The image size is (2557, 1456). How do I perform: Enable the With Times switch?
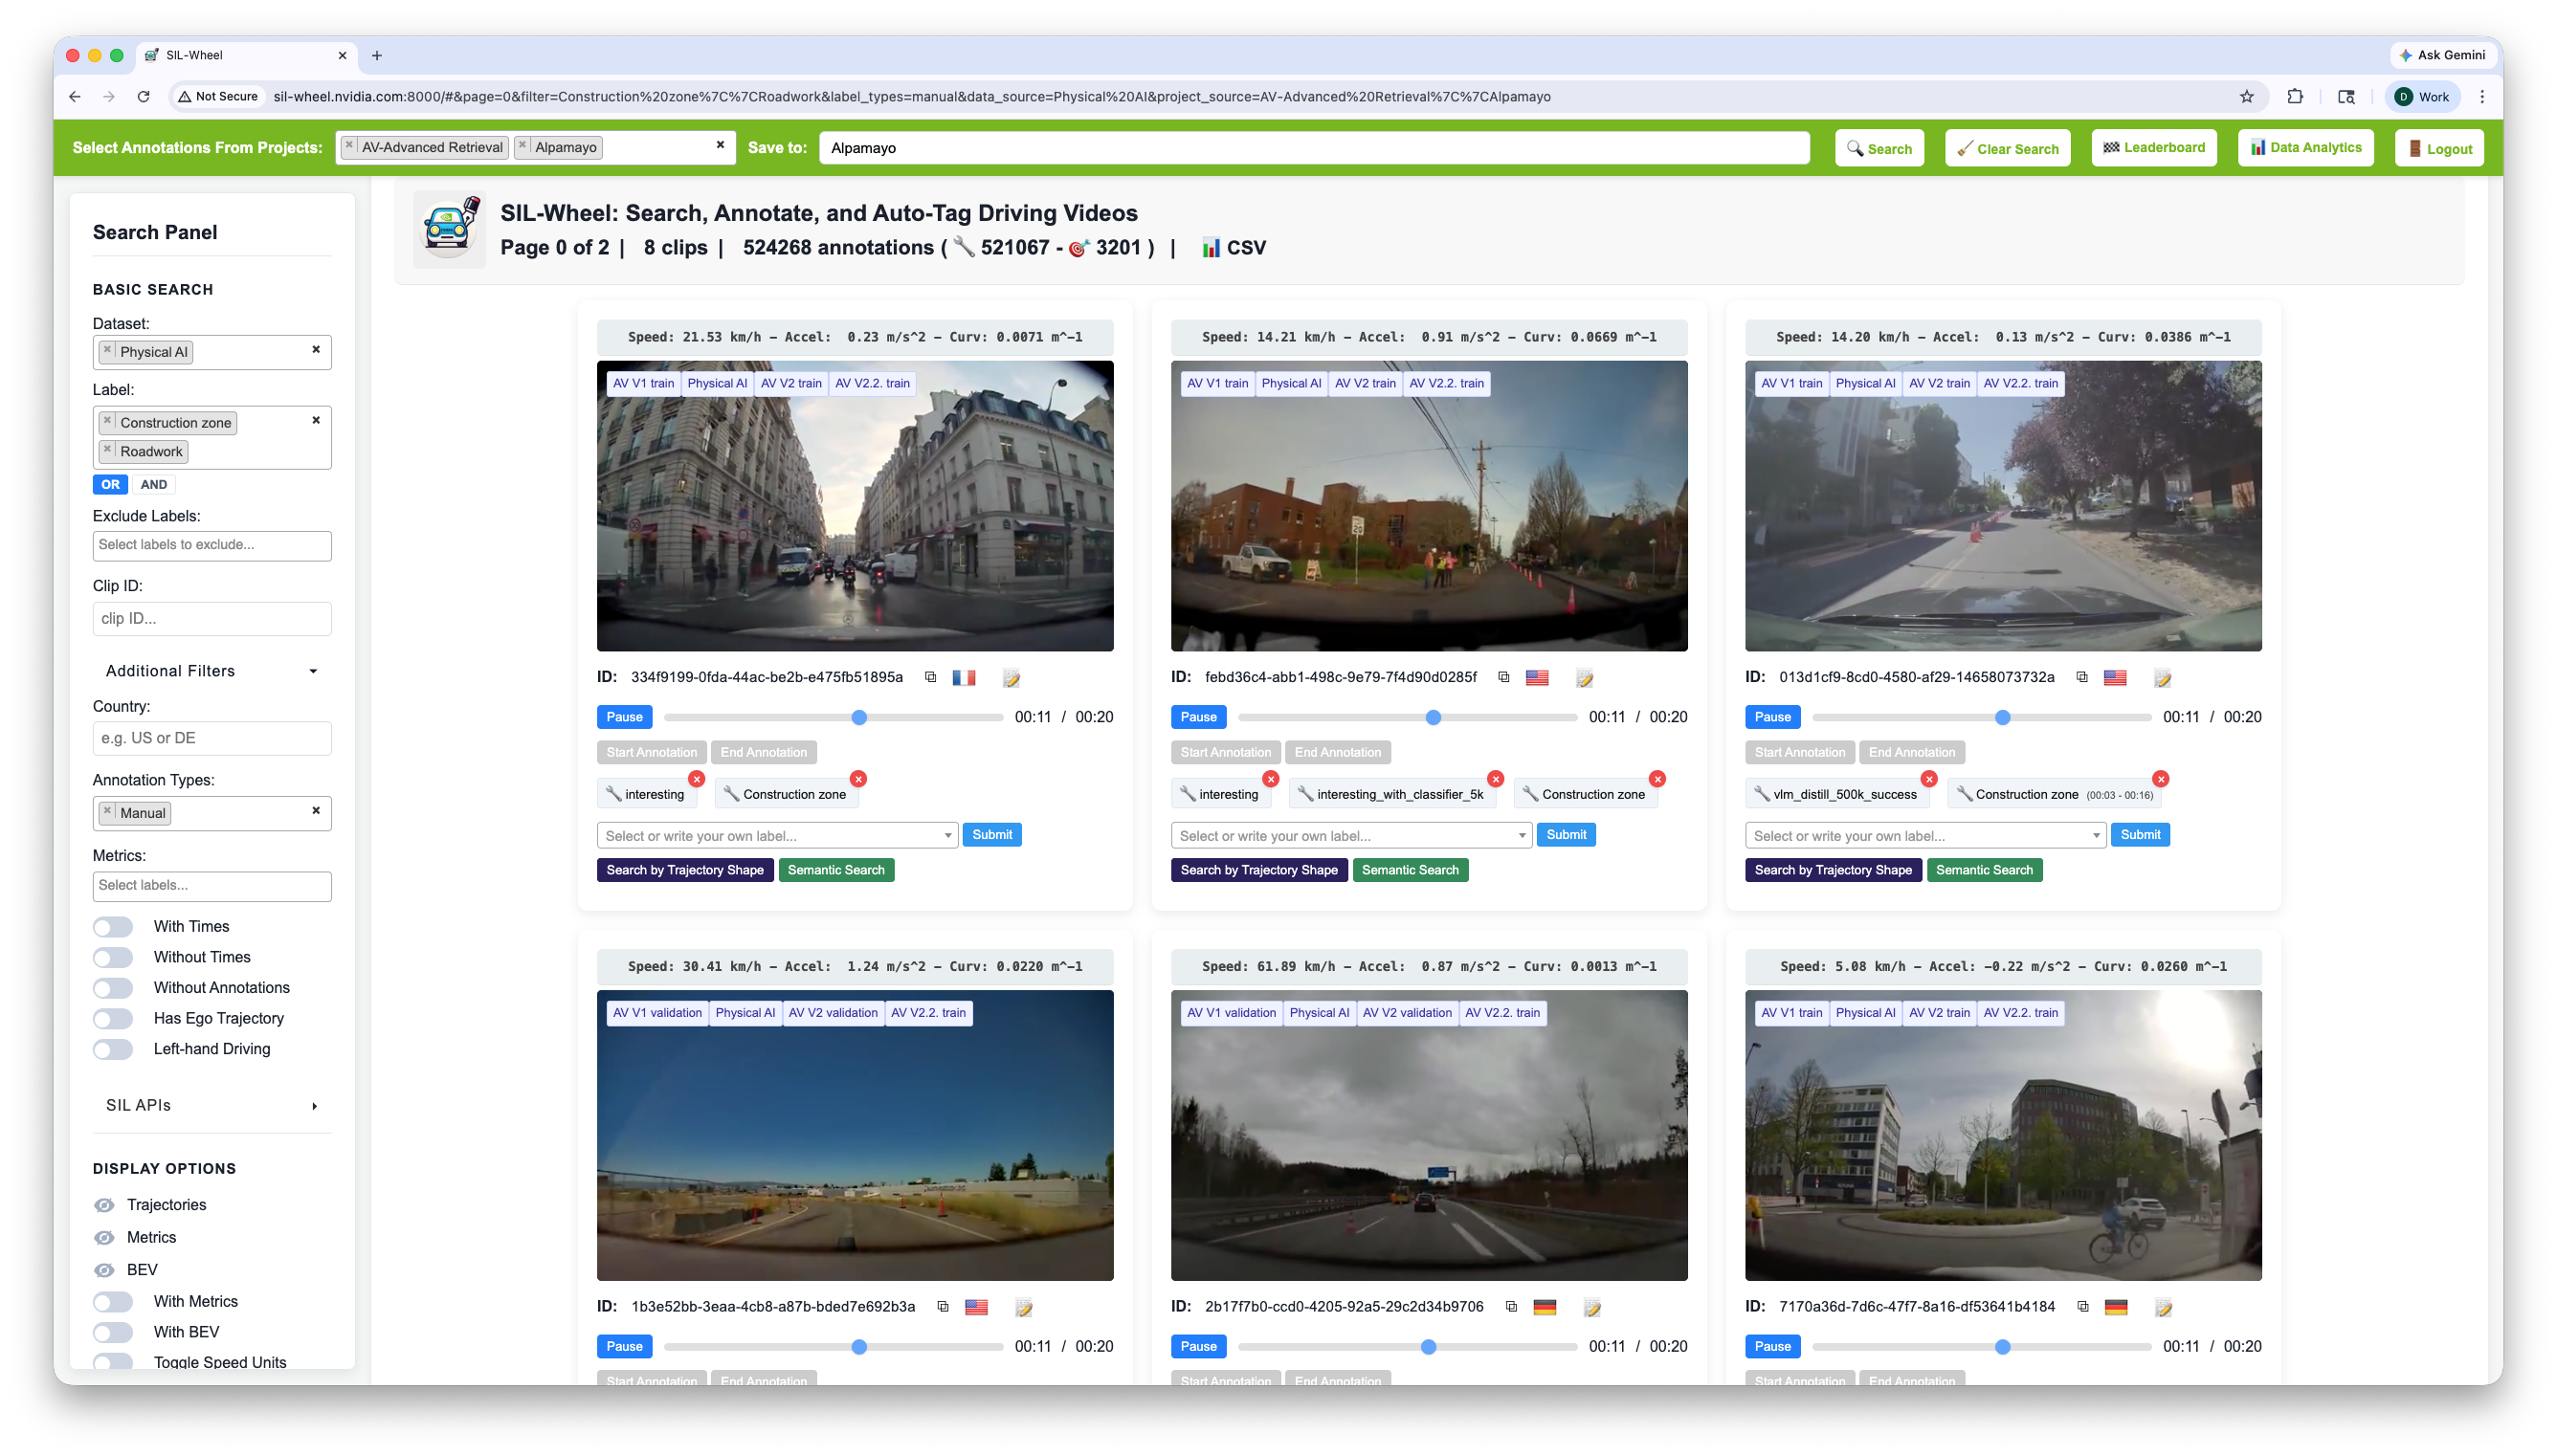point(113,927)
